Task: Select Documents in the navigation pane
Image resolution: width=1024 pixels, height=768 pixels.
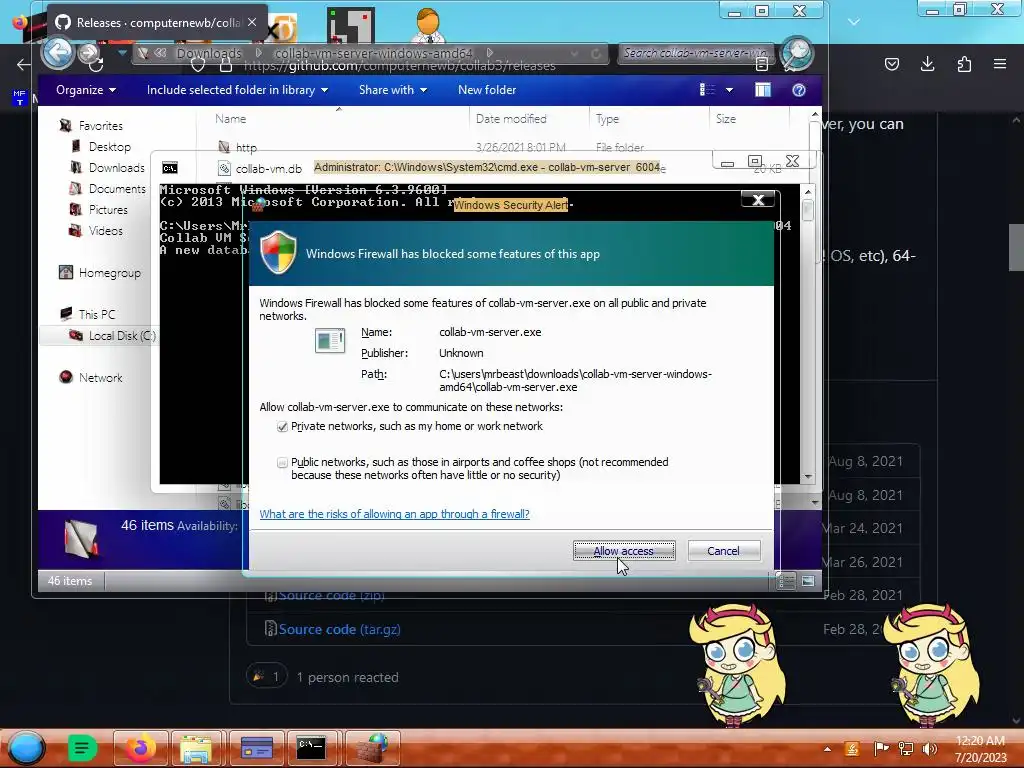Action: click(x=117, y=189)
